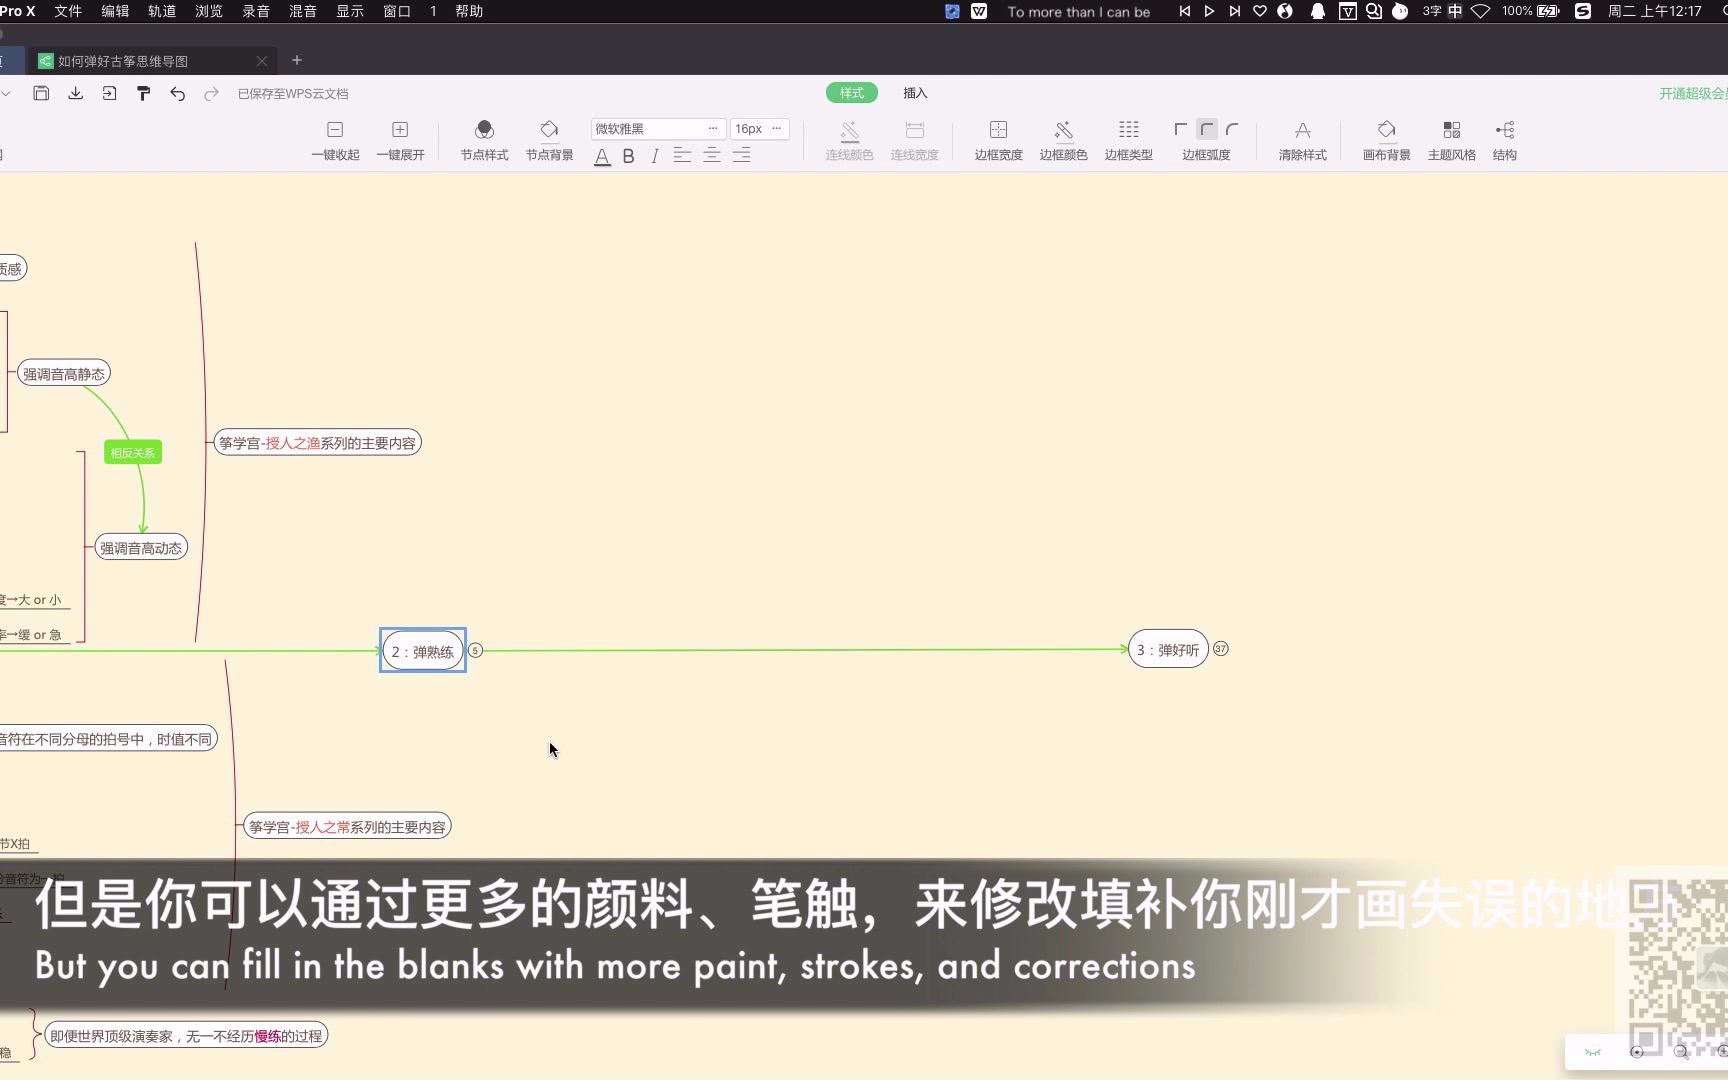This screenshot has width=1728, height=1080.
Task: Open the 边框类型 border type option
Action: 1128,140
